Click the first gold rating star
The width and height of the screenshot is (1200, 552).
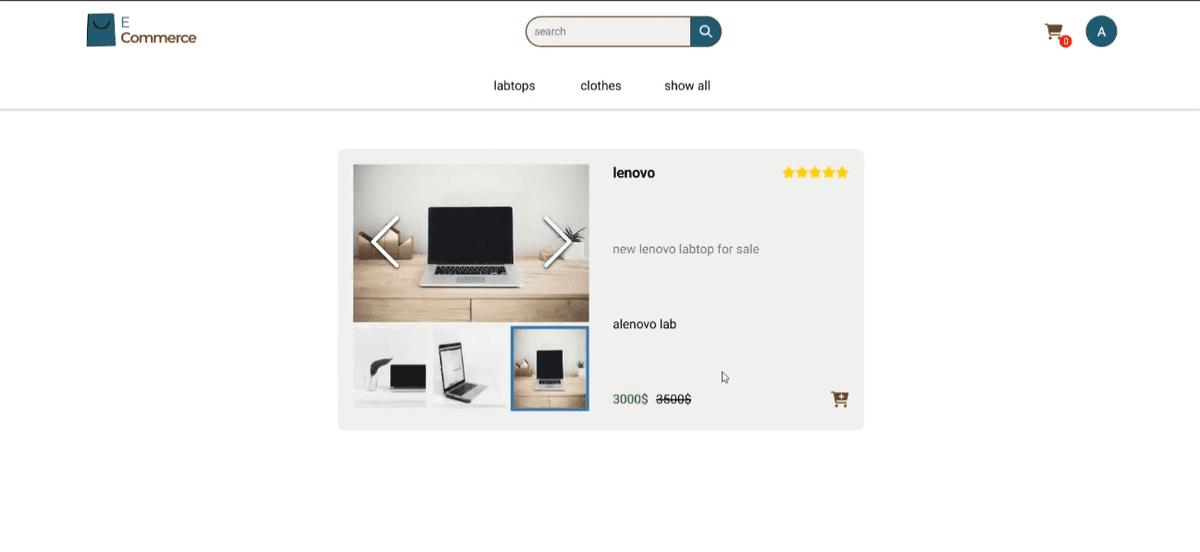(x=789, y=173)
